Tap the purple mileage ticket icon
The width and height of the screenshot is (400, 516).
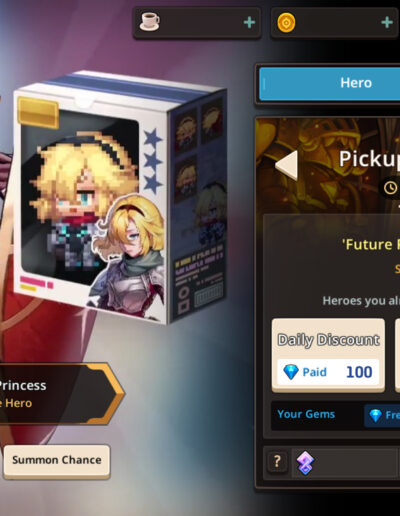(305, 463)
